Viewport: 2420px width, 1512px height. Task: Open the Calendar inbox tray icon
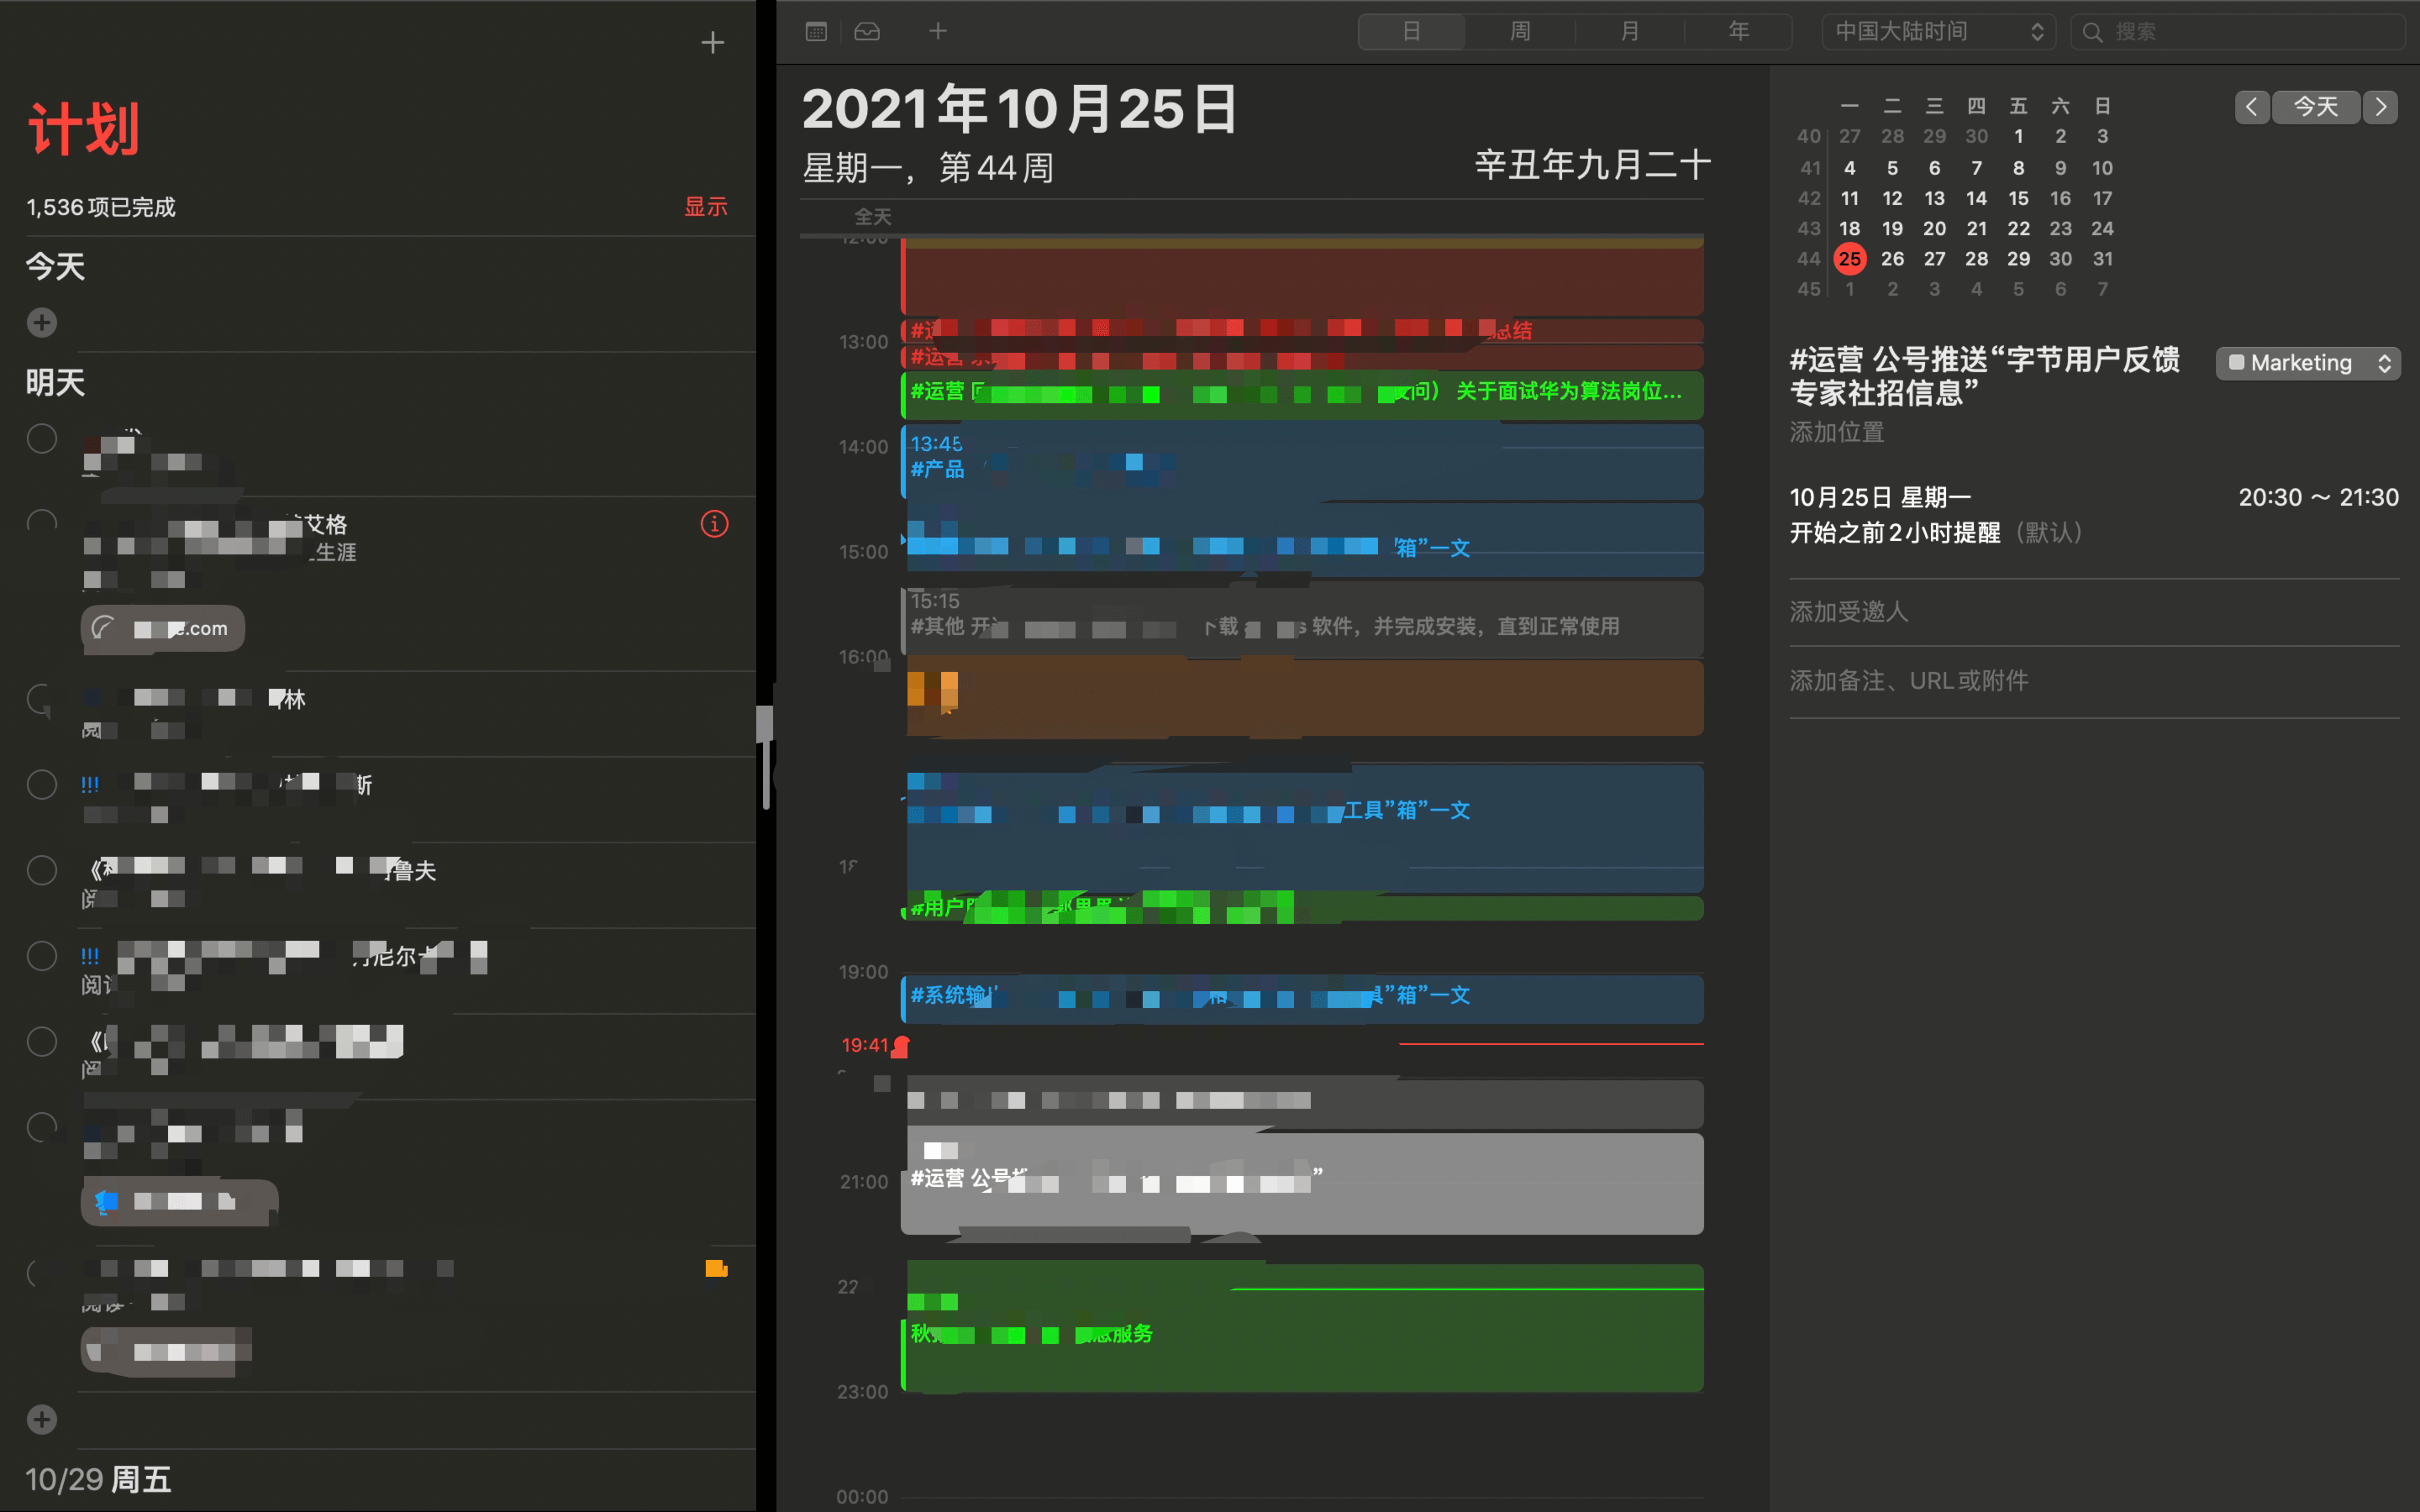867,31
